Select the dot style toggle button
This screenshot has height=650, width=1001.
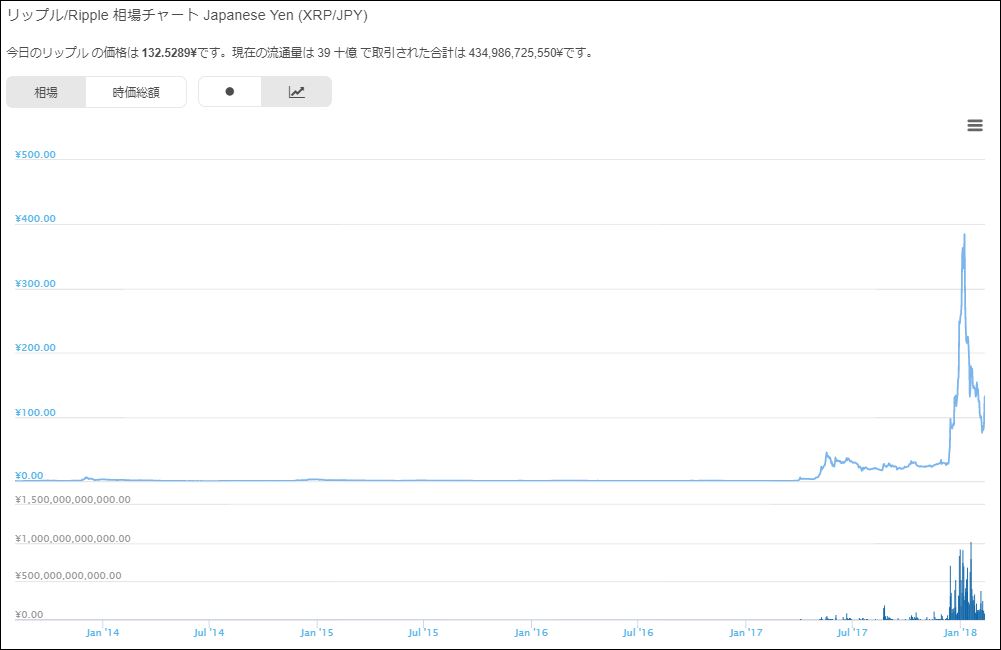point(230,92)
